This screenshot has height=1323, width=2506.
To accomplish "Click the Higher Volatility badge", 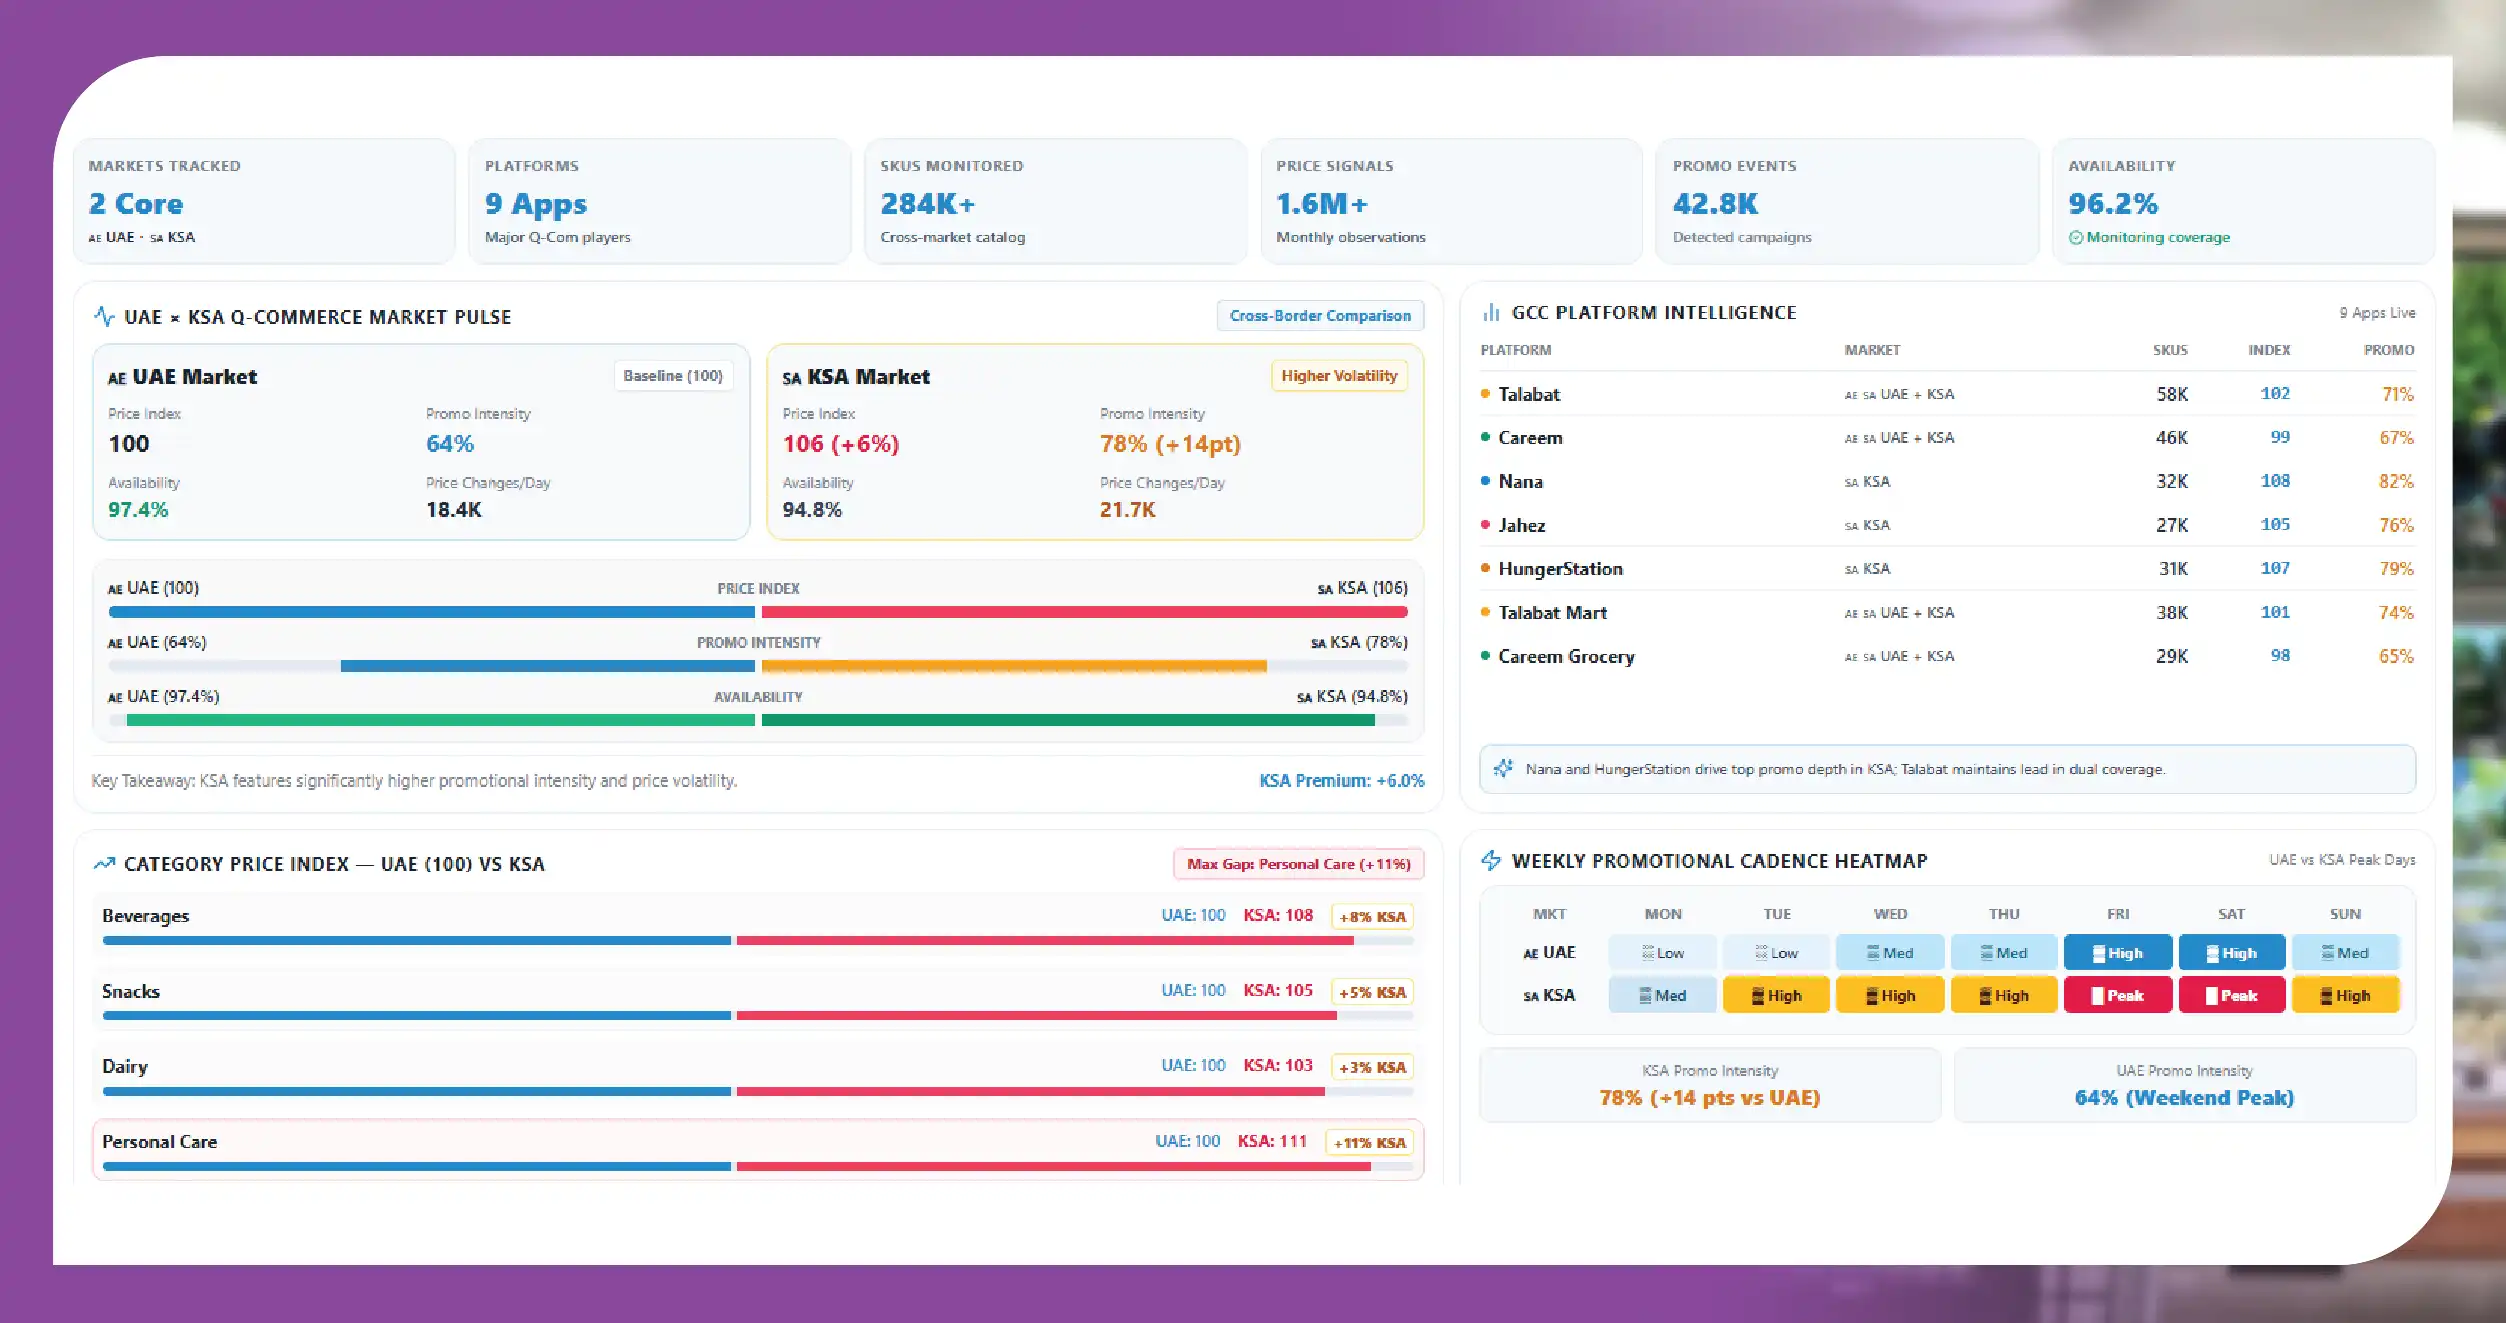I will click(1339, 375).
